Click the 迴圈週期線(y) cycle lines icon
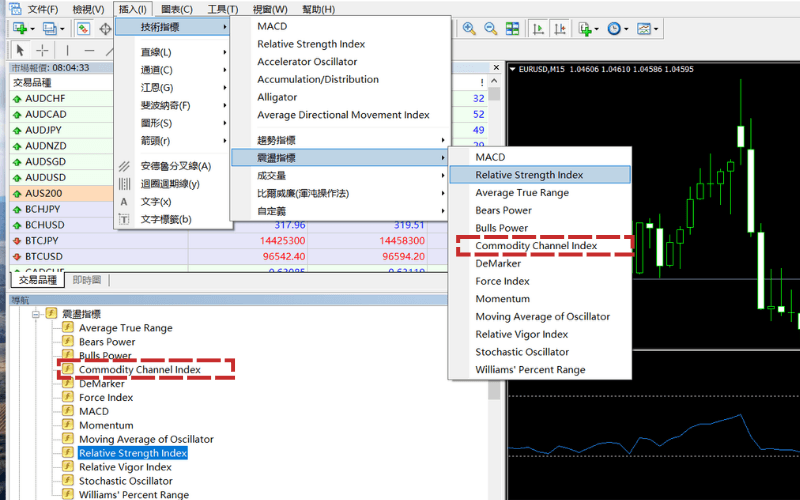The image size is (800, 500). tap(124, 184)
